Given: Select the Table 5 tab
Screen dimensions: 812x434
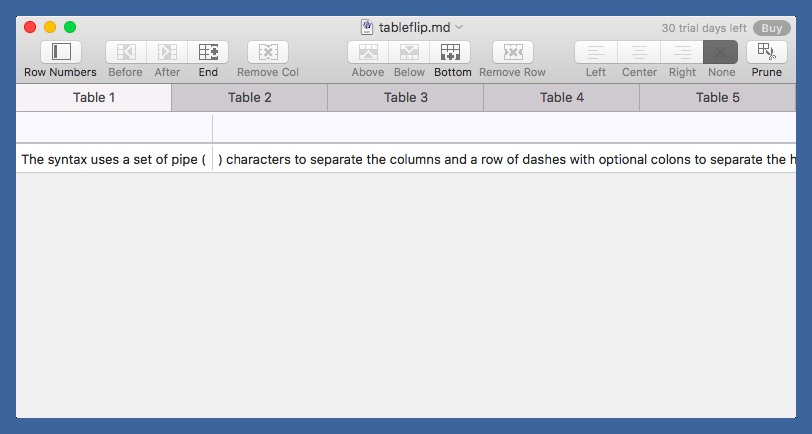Looking at the screenshot, I should [x=718, y=97].
